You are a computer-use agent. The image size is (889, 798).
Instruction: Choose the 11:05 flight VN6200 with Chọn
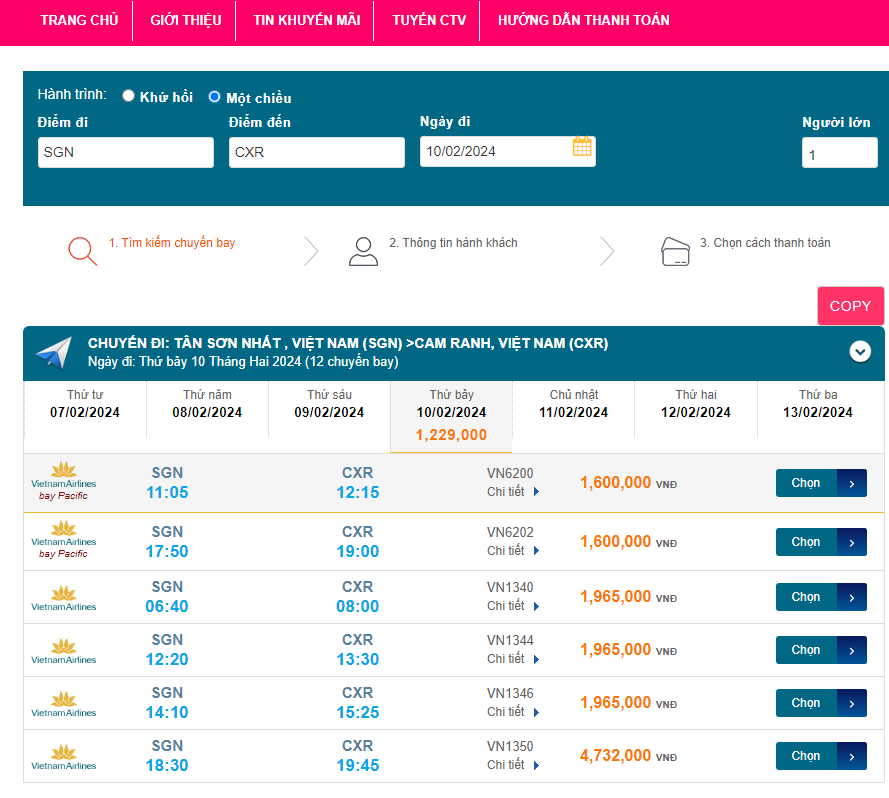[820, 483]
